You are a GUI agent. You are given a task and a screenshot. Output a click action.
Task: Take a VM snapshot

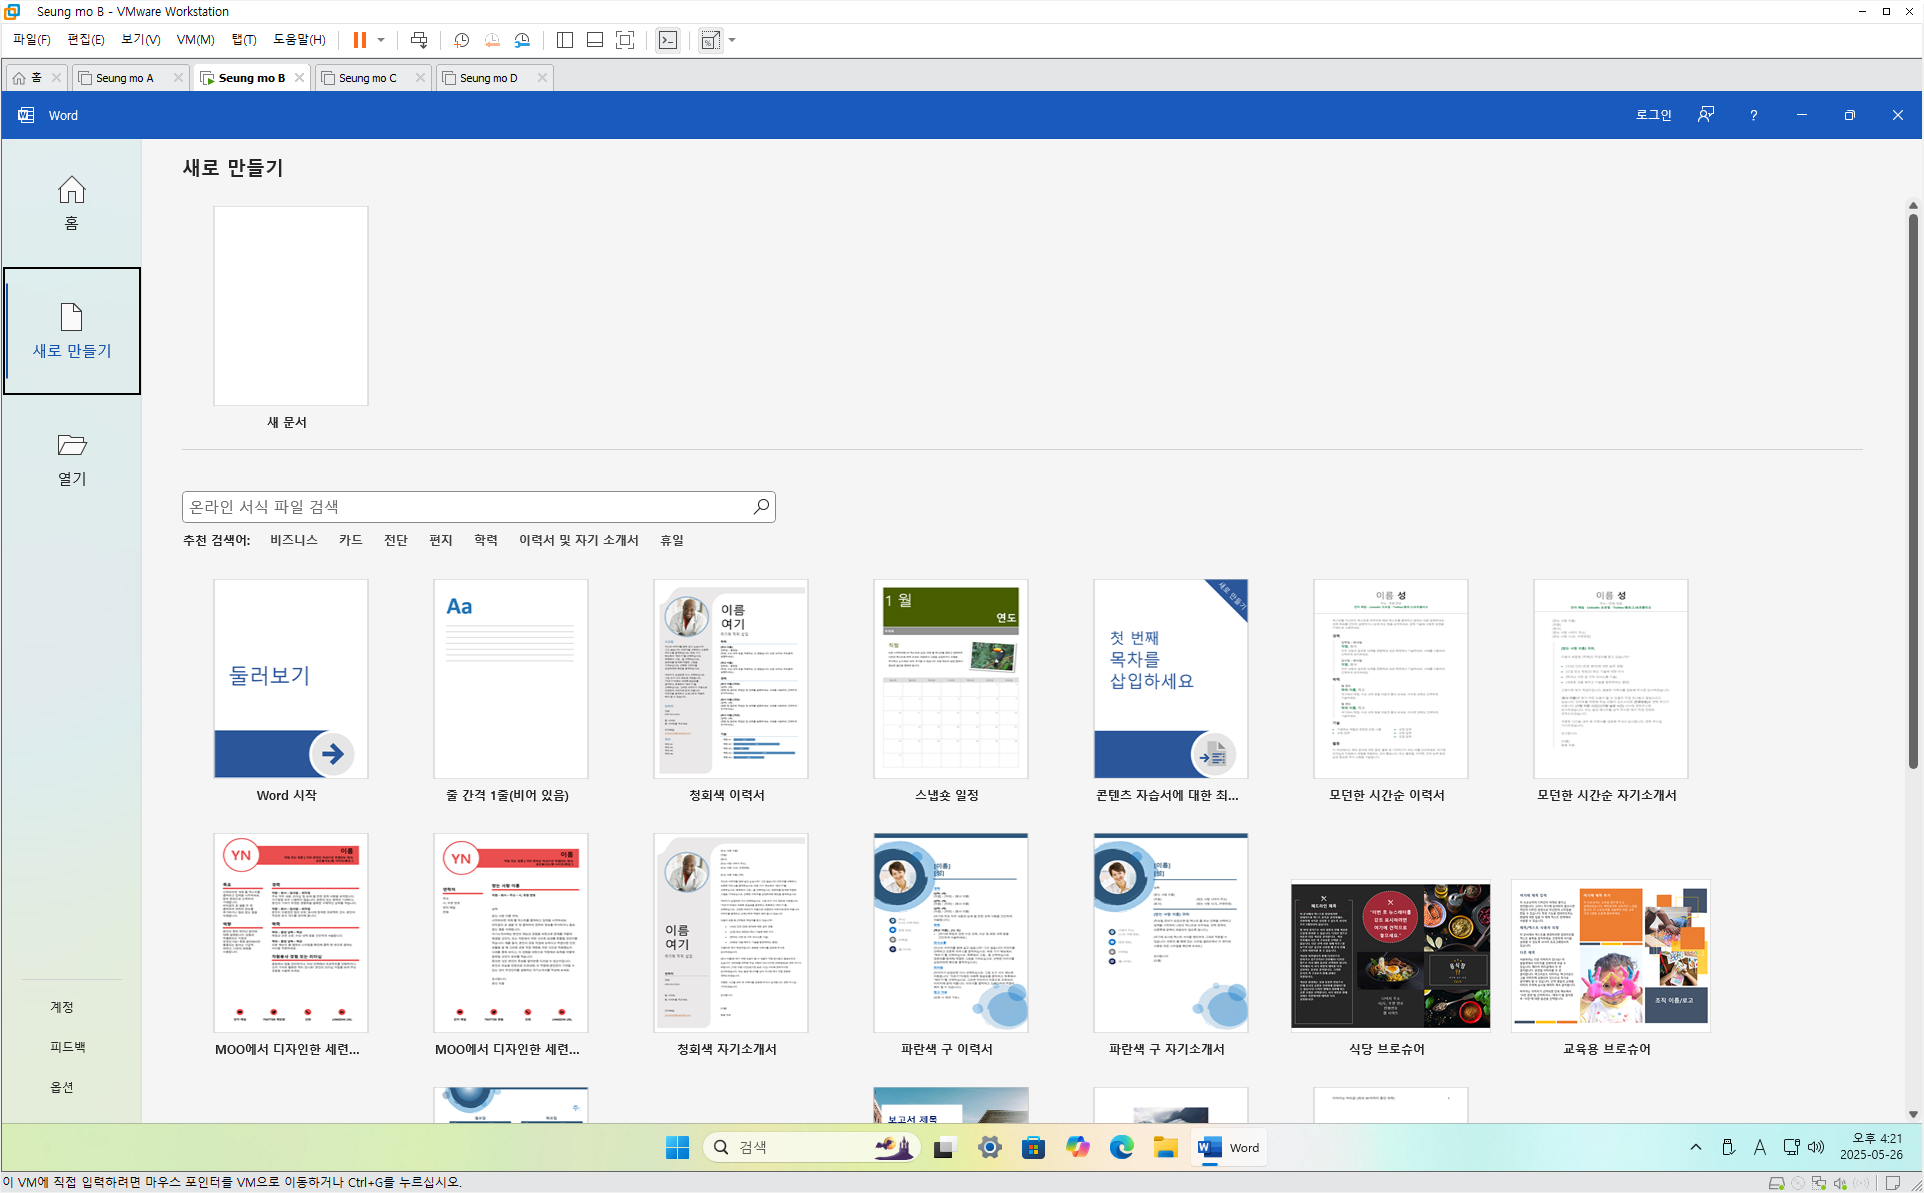(x=461, y=40)
